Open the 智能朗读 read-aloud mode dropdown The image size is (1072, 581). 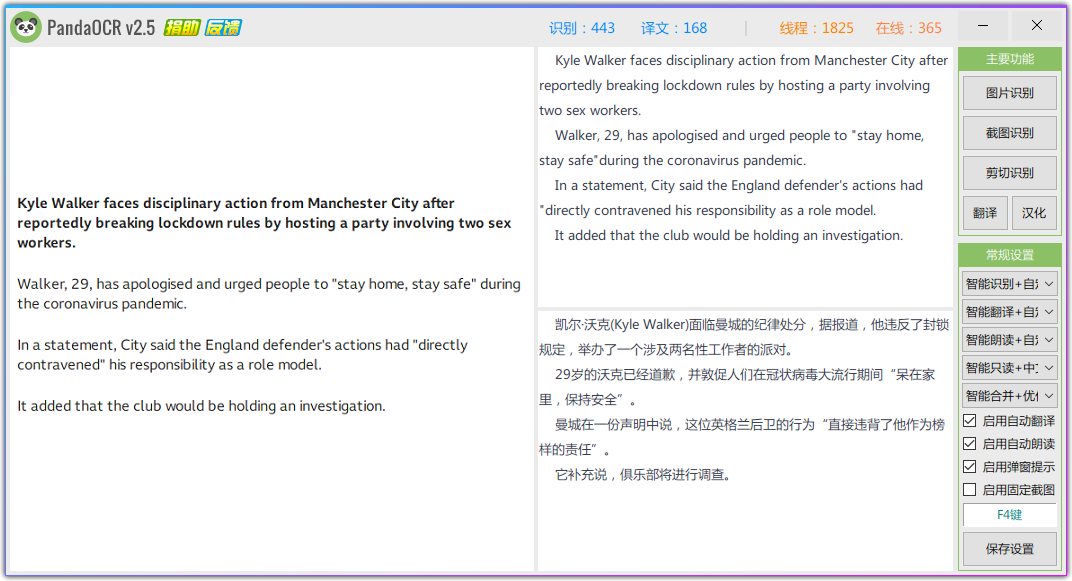[1009, 339]
